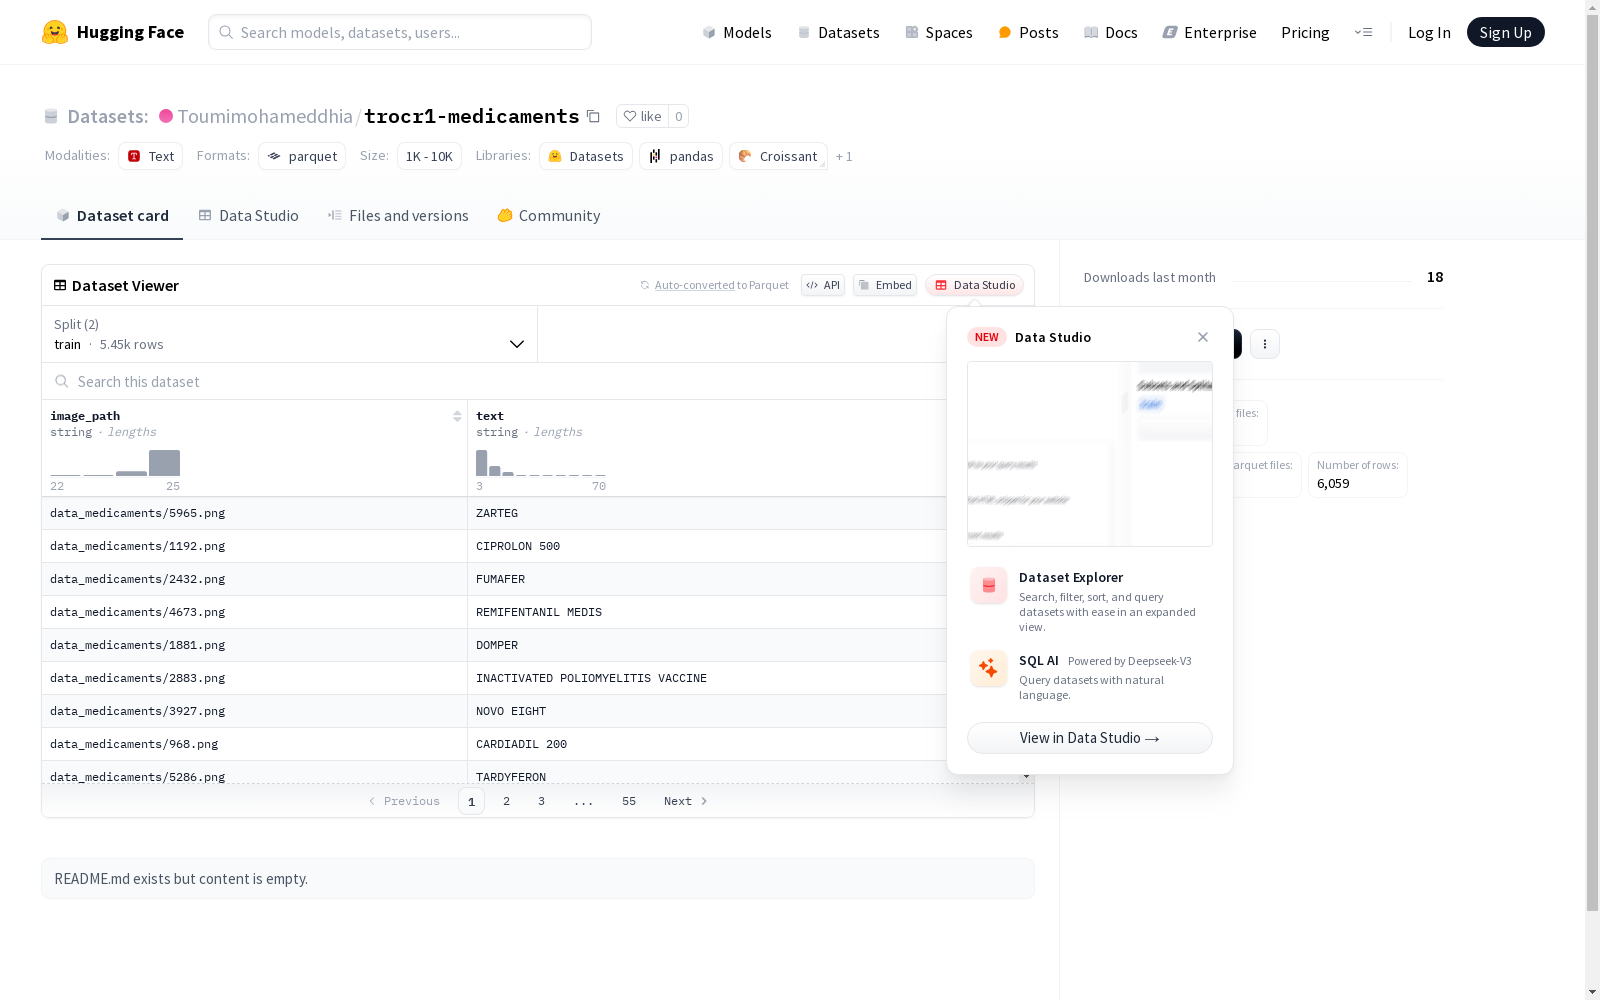Select the data_medicaments/2432.png cell
This screenshot has height=1000, width=1600.
tap(255, 579)
